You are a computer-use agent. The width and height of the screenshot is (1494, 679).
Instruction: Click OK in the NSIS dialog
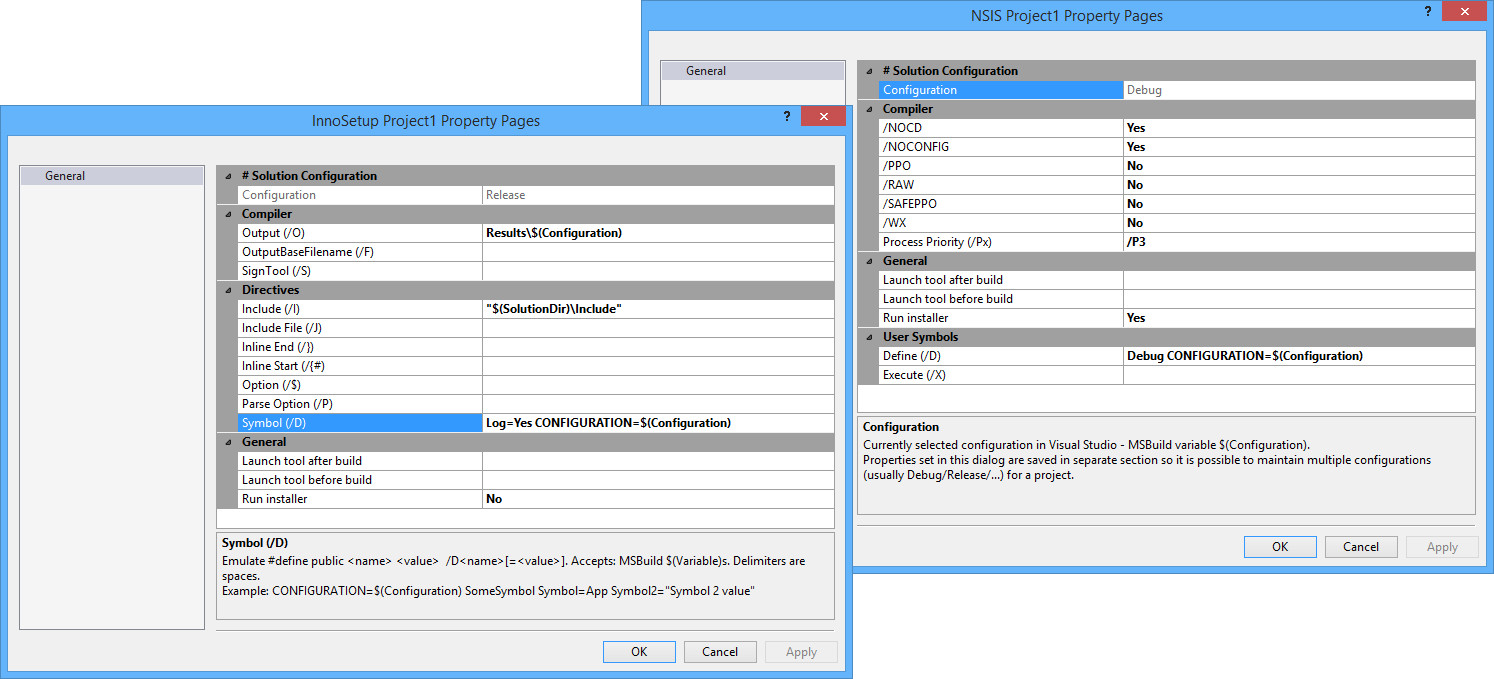tap(1280, 547)
